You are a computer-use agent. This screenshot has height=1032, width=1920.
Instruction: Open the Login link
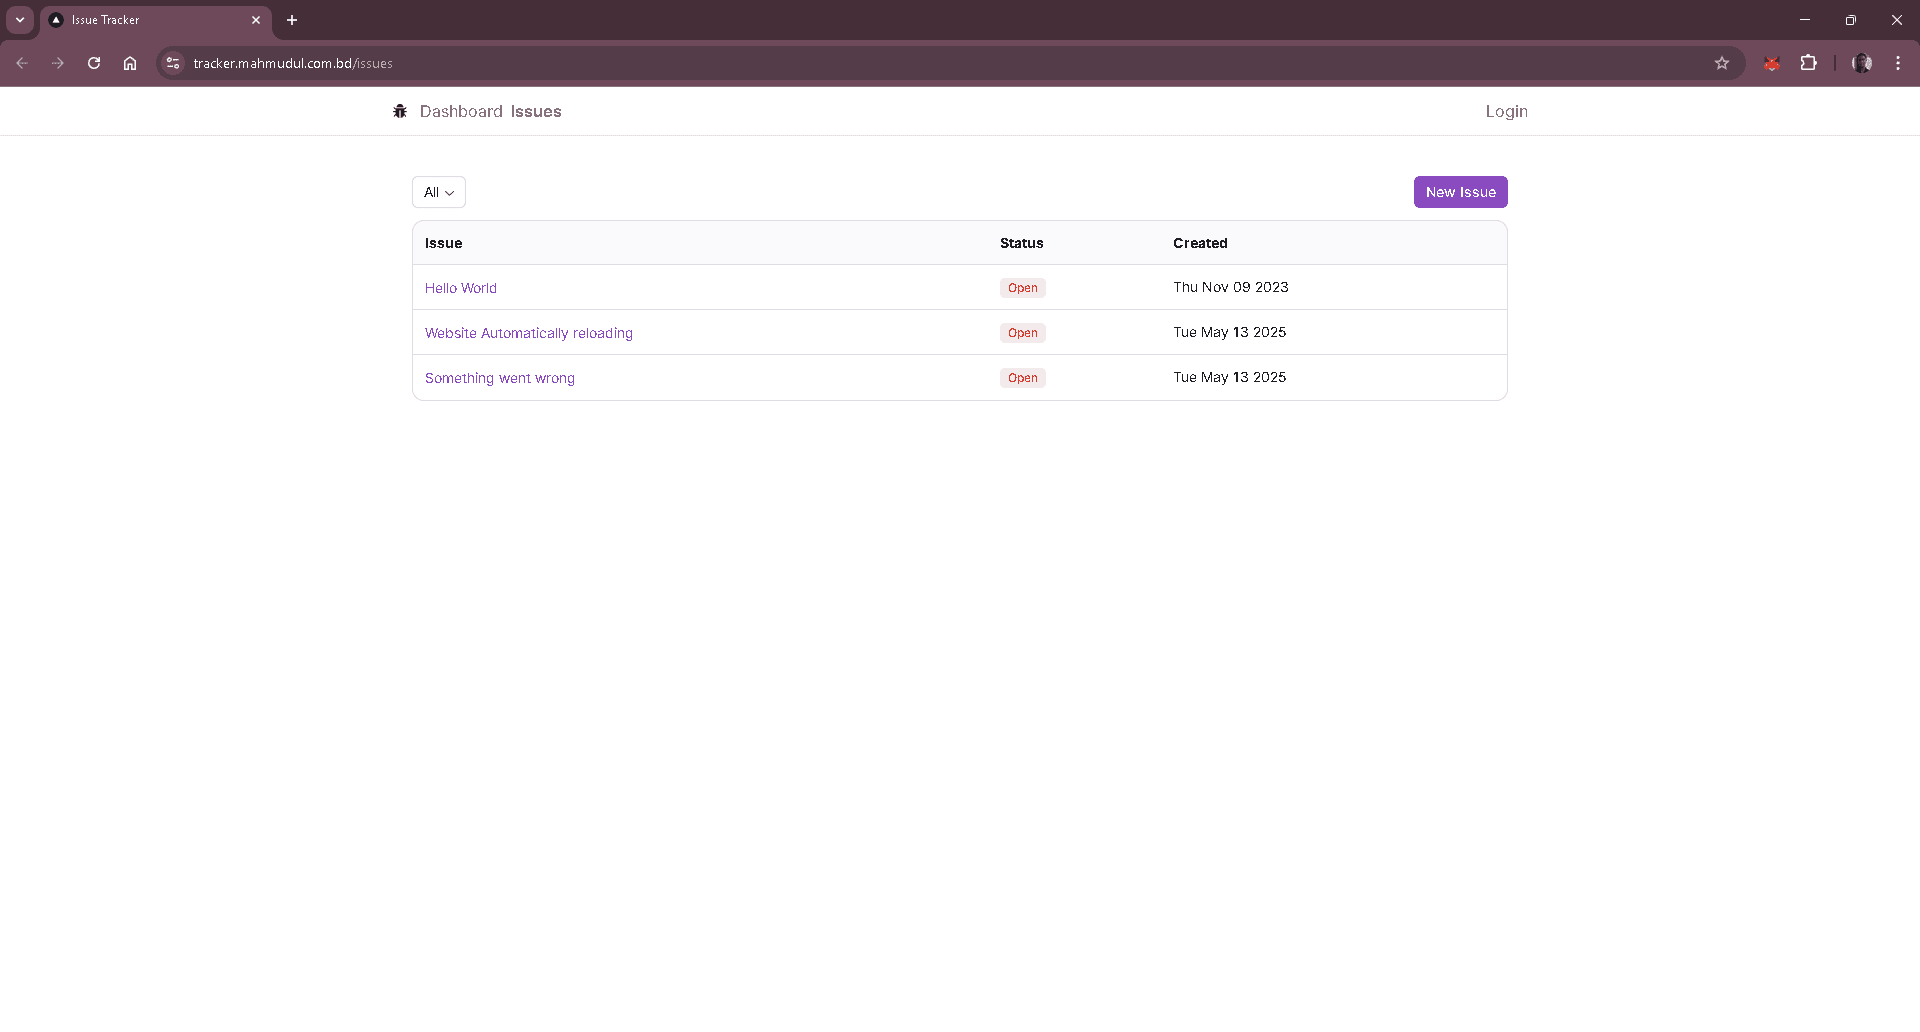(1506, 111)
